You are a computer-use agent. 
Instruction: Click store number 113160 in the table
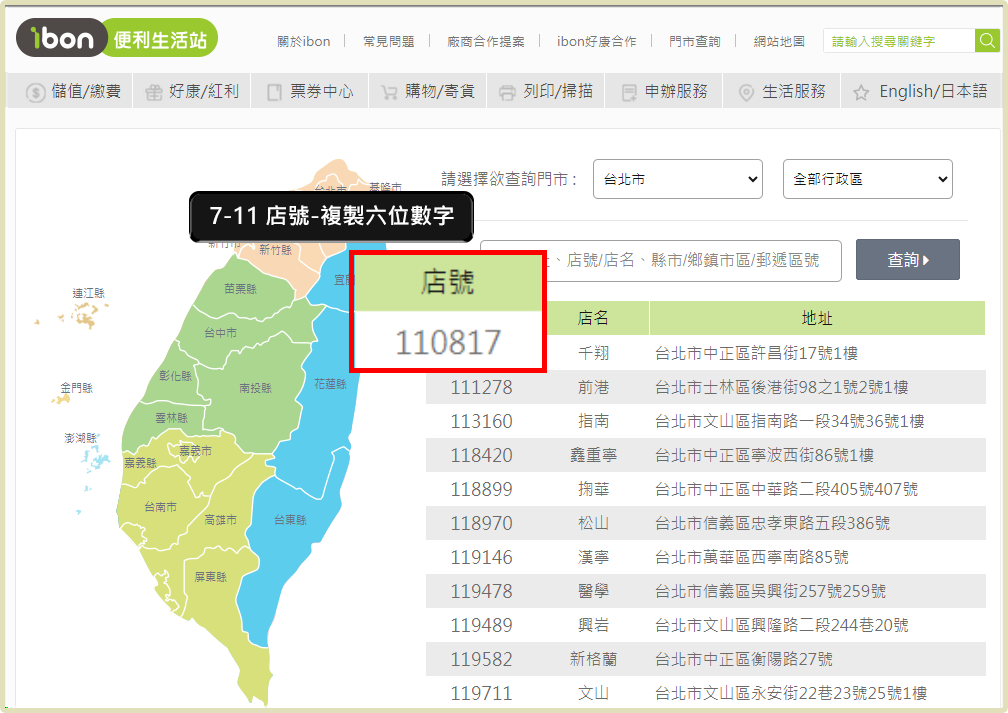pos(481,421)
